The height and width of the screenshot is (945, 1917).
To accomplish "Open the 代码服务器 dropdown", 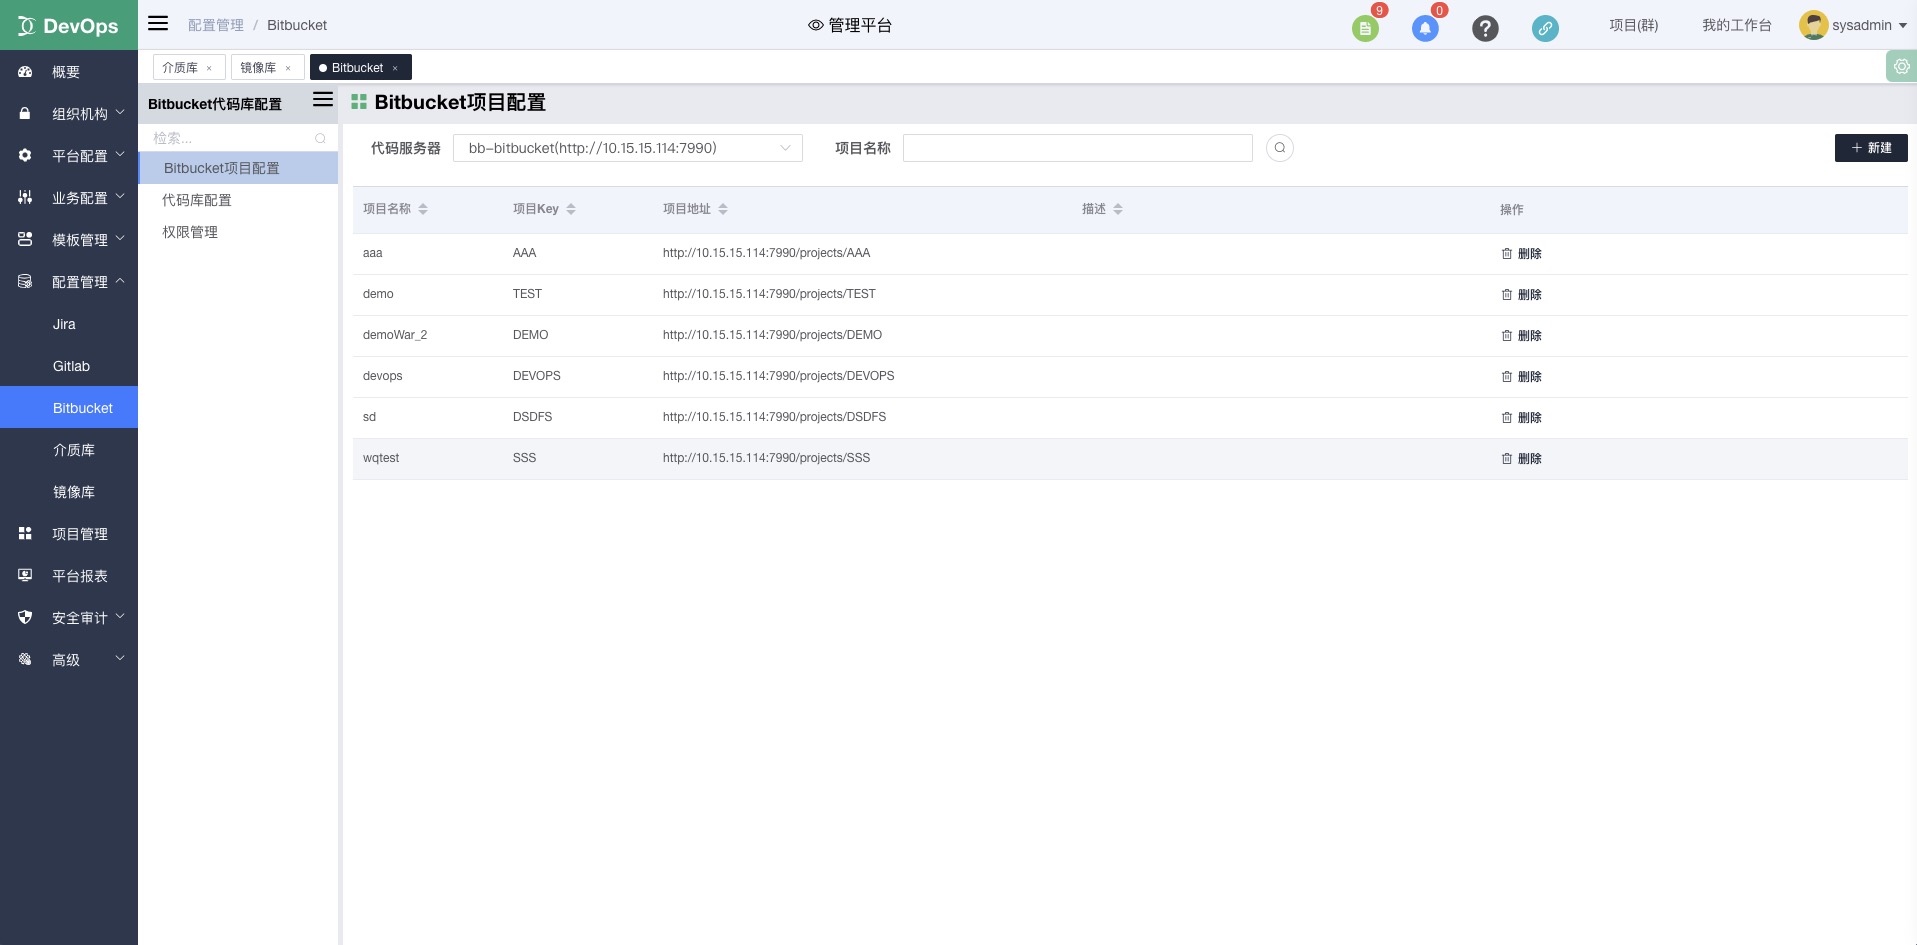I will 628,148.
